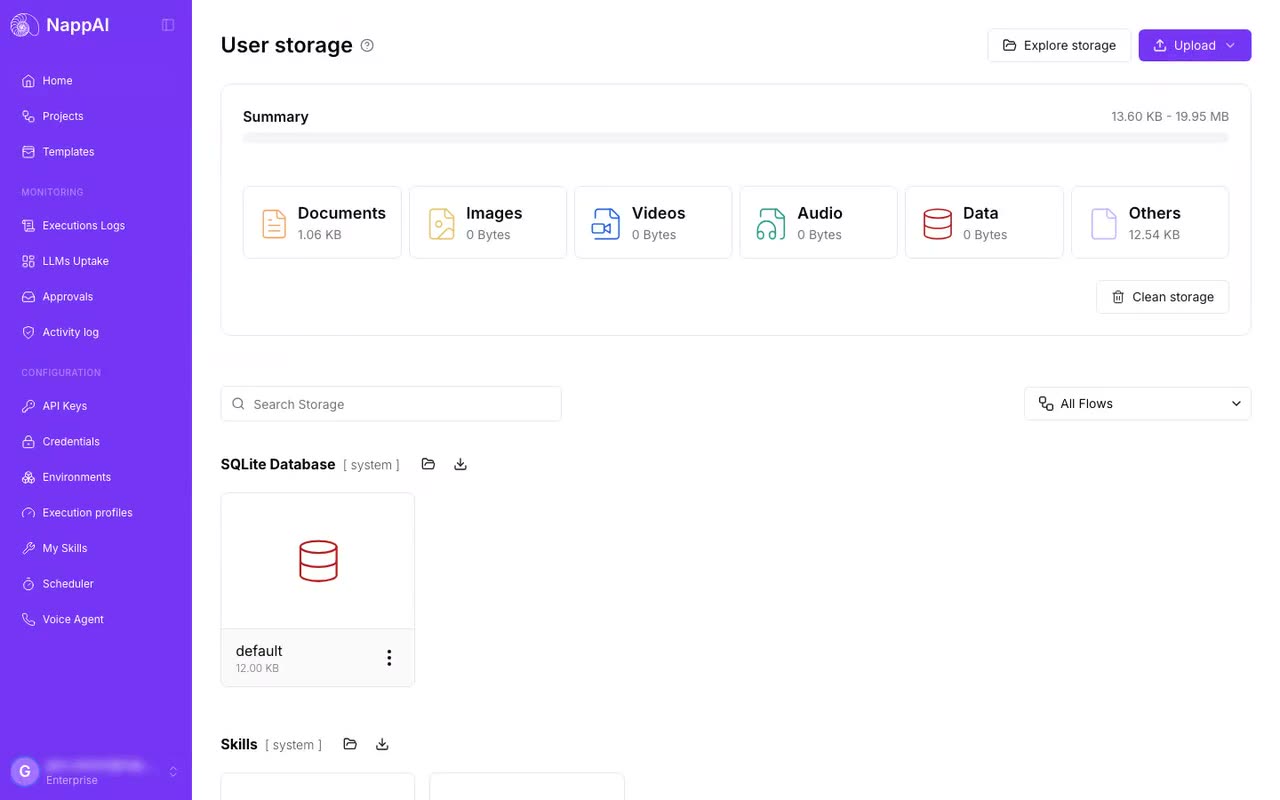The height and width of the screenshot is (800, 1280).
Task: Open Approvals page
Action: coord(96,297)
